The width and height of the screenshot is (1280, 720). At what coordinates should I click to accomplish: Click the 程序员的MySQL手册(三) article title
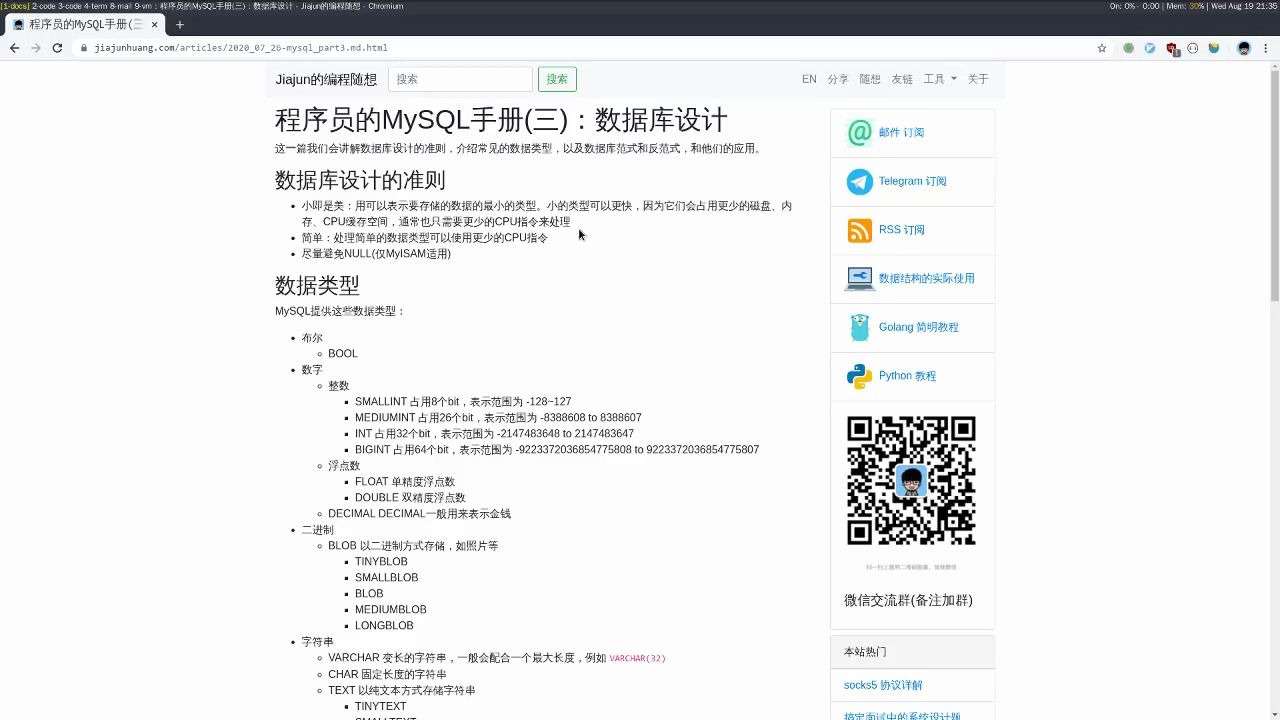(x=501, y=120)
